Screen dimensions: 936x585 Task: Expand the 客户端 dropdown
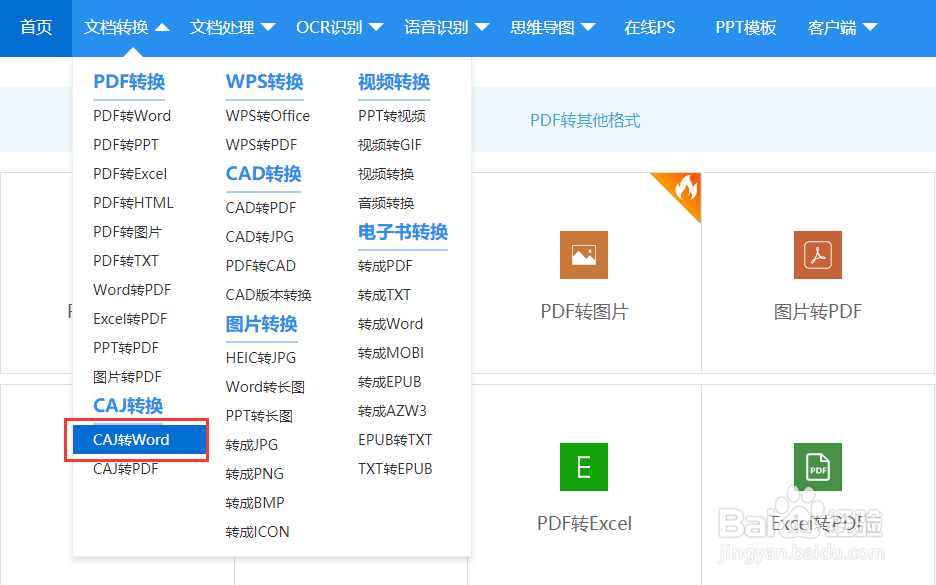pos(842,27)
